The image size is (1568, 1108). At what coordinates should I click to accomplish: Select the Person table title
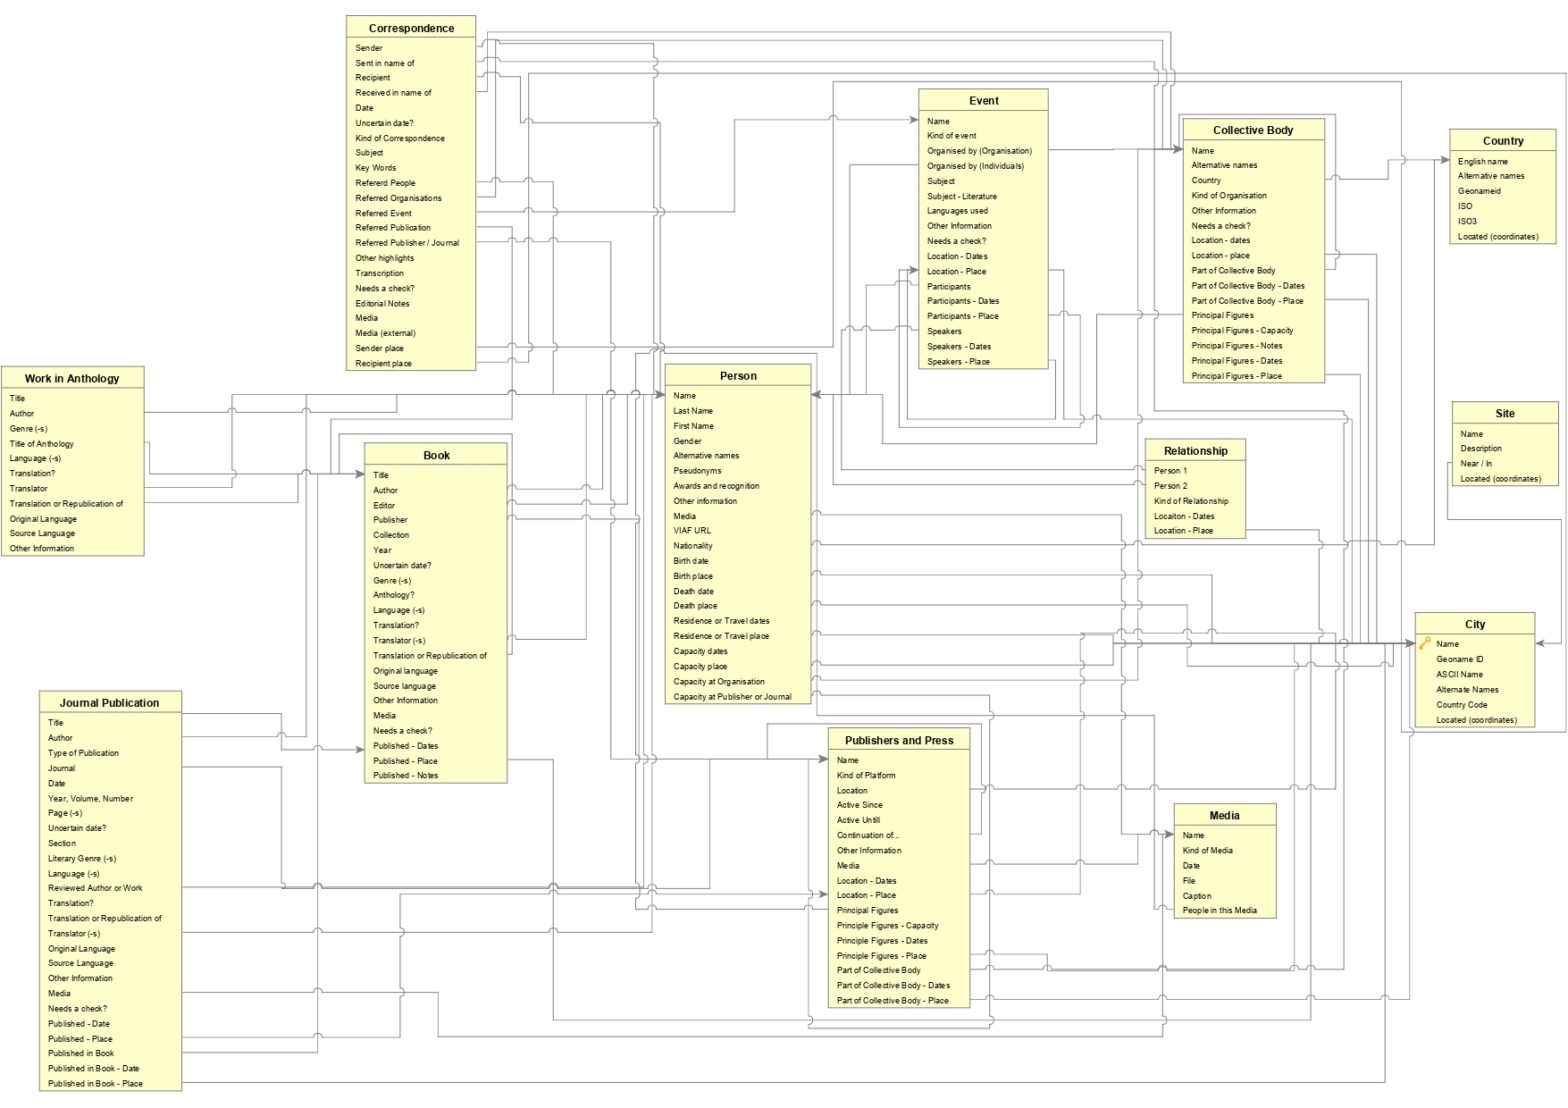click(x=738, y=376)
